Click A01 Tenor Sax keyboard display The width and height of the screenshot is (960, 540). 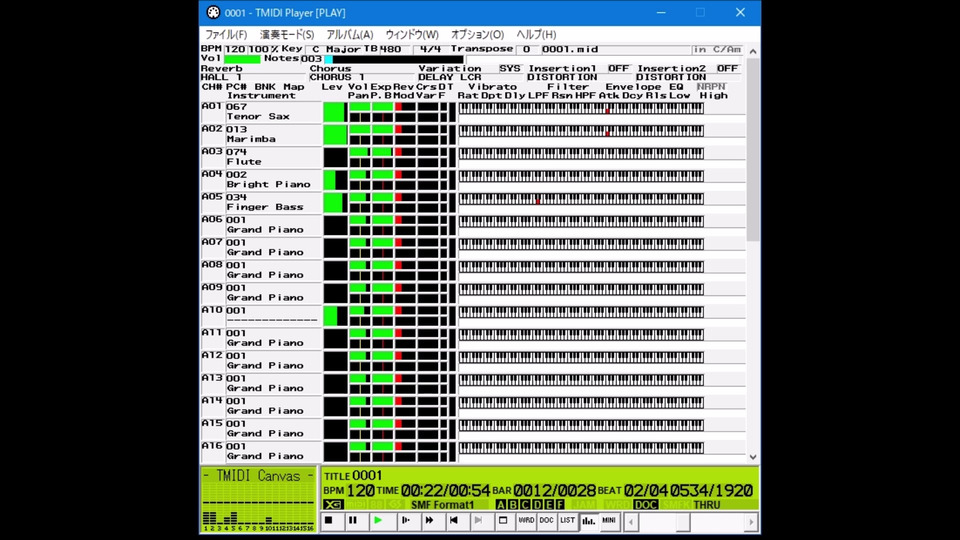[x=581, y=108]
